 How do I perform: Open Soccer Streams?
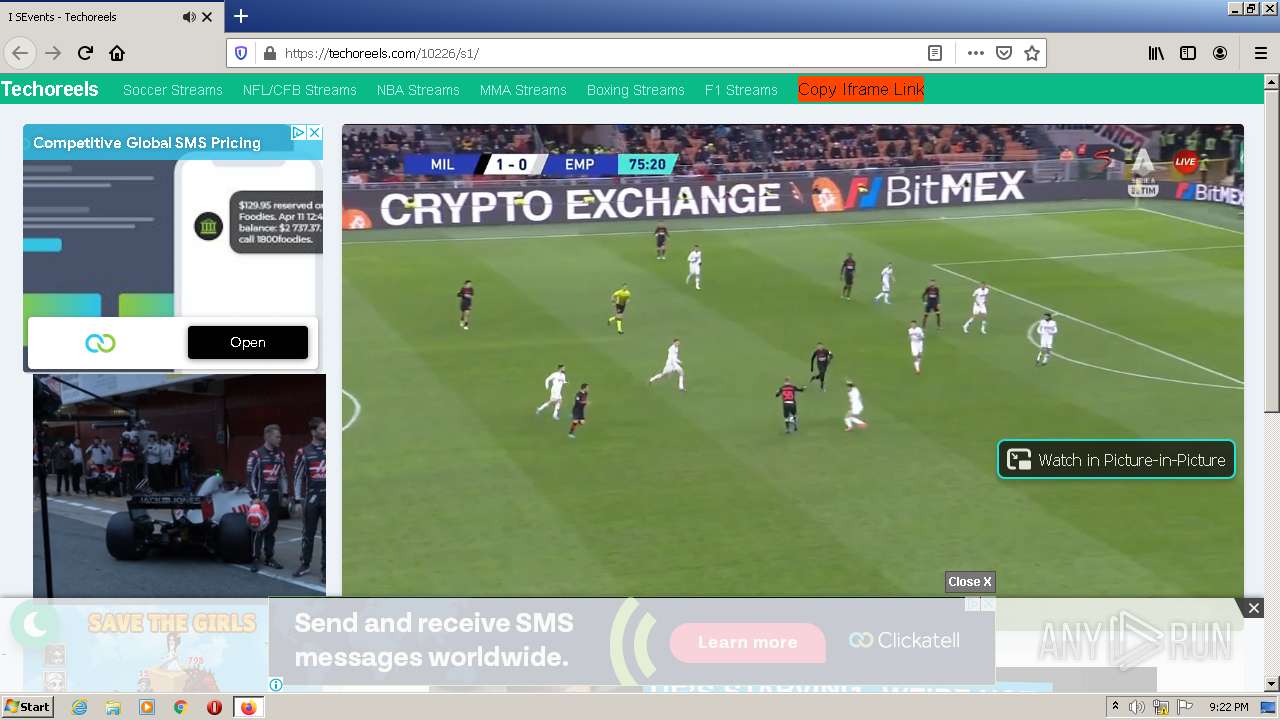click(x=173, y=90)
